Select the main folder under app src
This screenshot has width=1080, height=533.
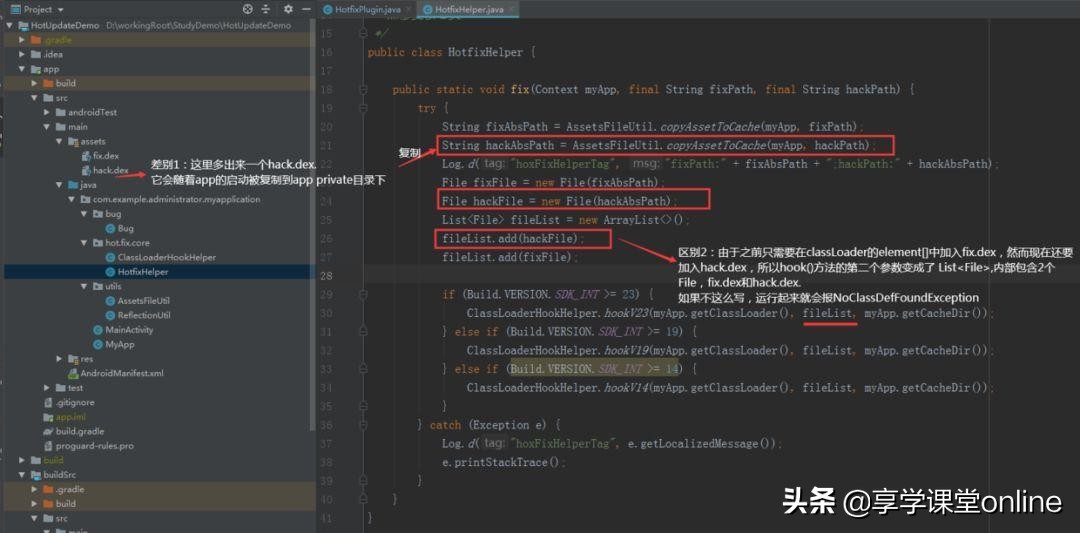(x=77, y=127)
